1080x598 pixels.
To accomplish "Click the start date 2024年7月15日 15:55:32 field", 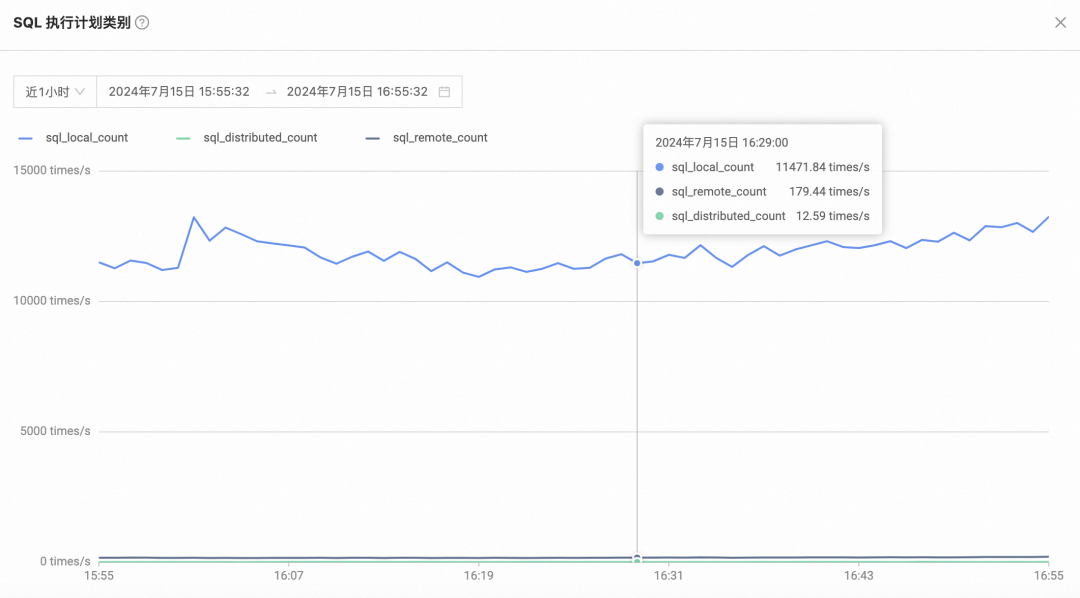I will [179, 92].
